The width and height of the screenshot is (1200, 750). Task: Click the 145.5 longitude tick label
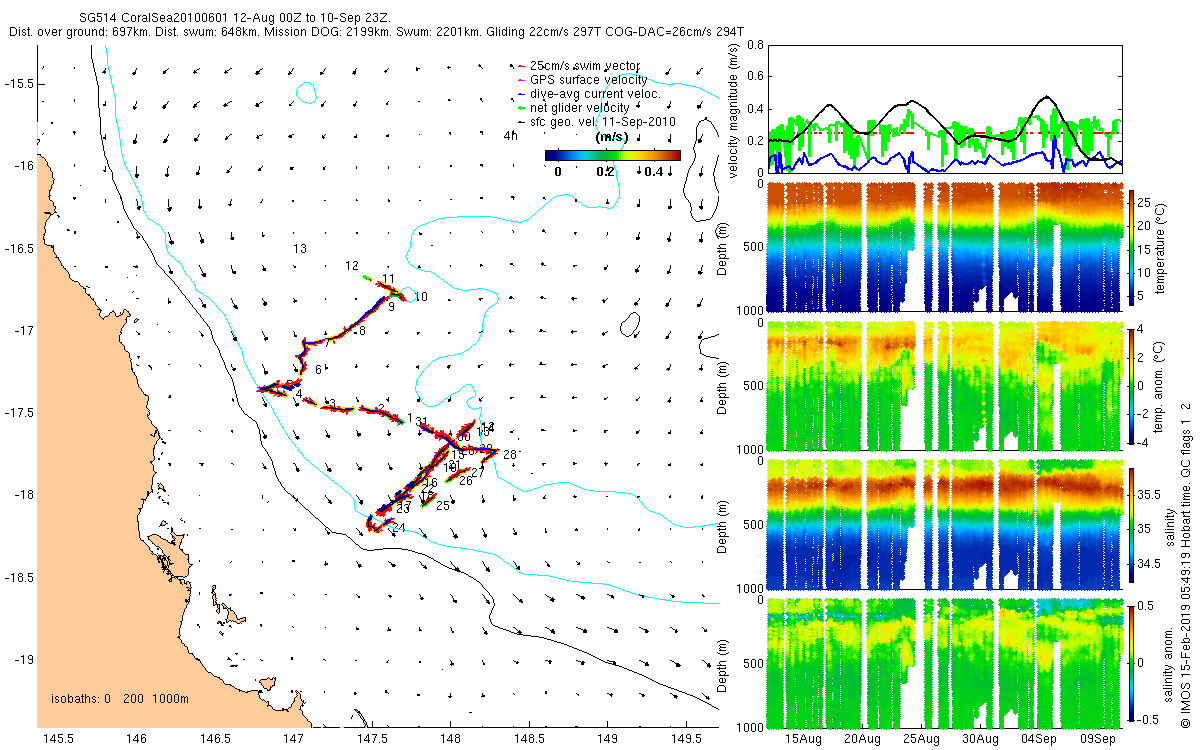point(57,738)
